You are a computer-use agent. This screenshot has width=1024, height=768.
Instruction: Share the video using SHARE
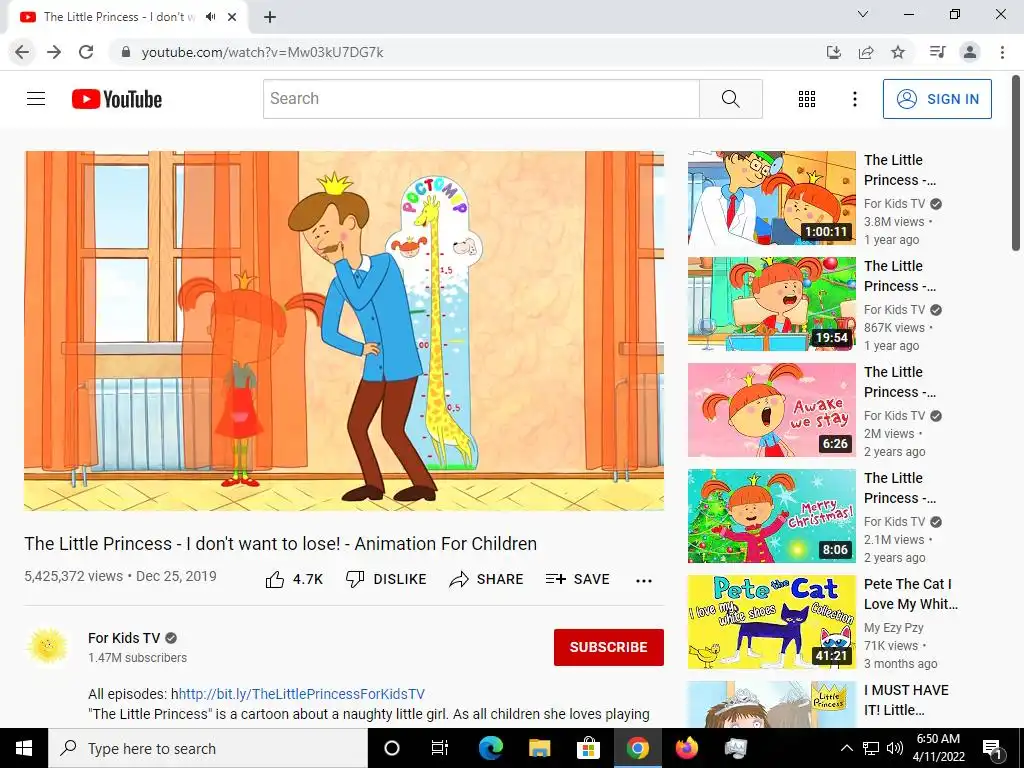coord(487,579)
